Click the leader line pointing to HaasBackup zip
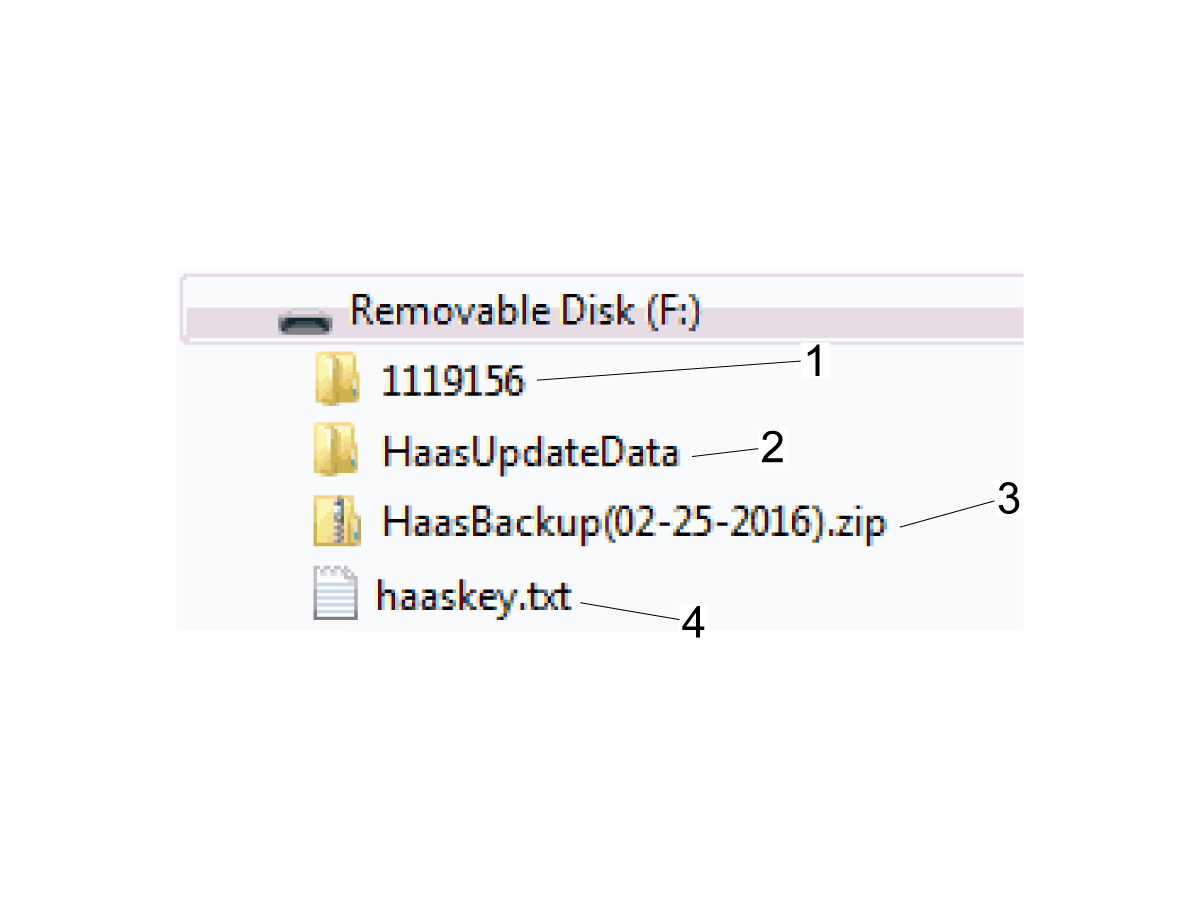1200x900 pixels. click(x=944, y=515)
